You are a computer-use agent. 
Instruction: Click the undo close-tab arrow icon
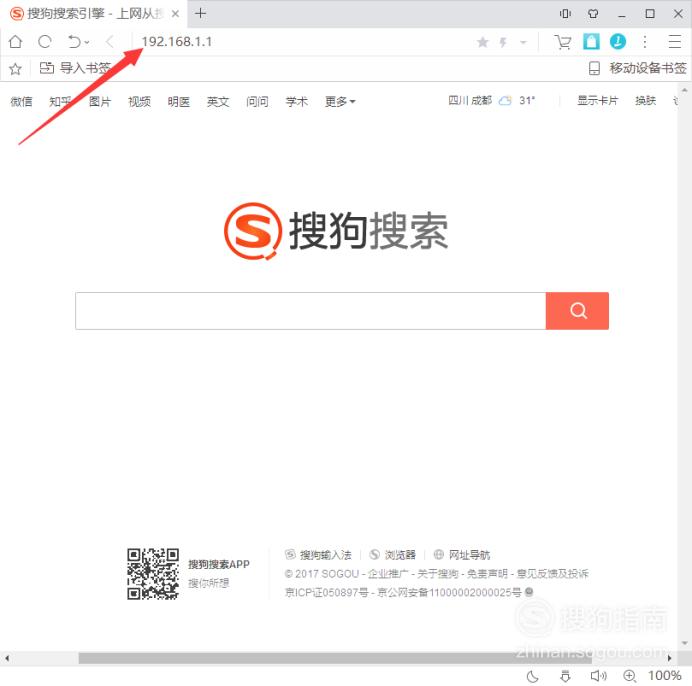(x=74, y=42)
